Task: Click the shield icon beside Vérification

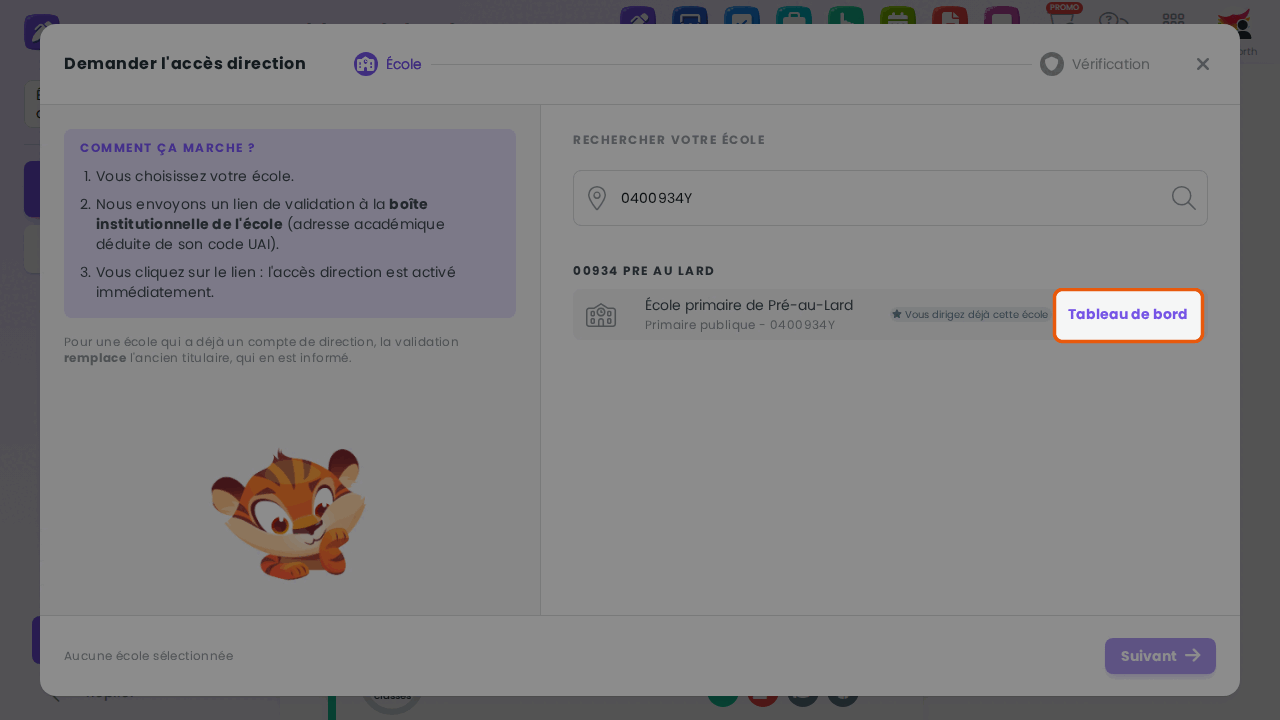Action: (1052, 64)
